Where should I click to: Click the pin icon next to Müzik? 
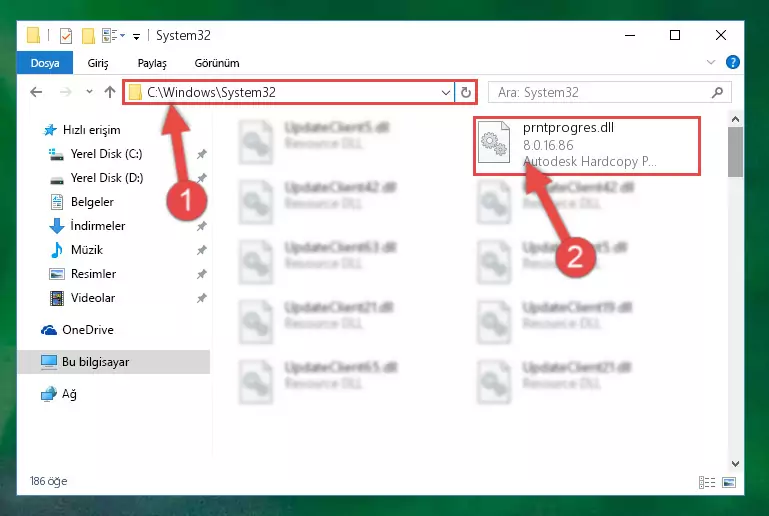point(201,250)
